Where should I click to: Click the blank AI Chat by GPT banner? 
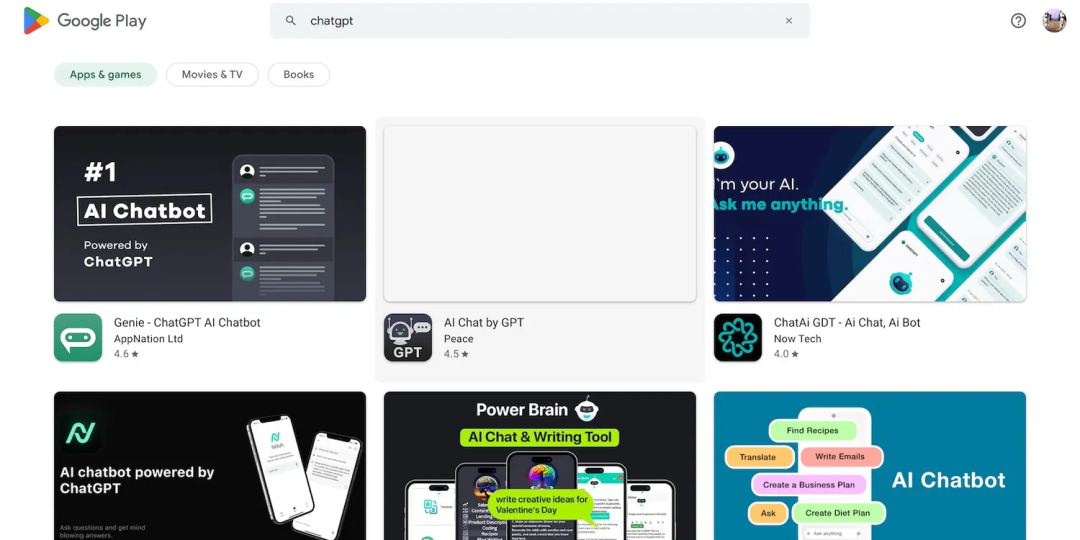(x=540, y=214)
